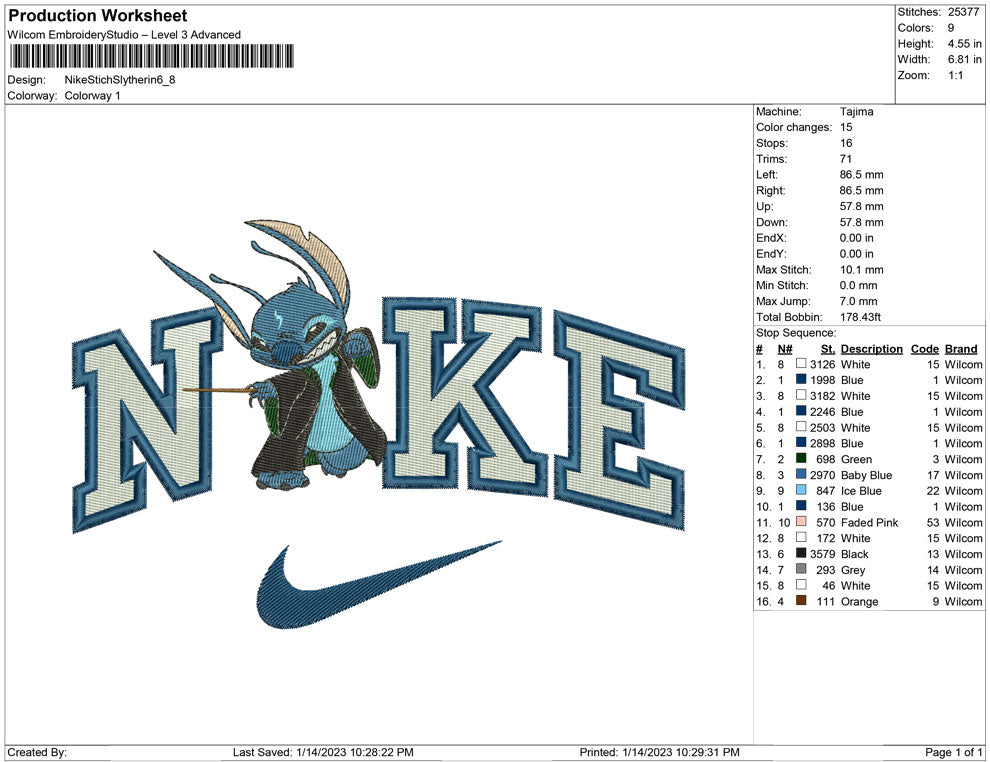This screenshot has height=762, width=990.
Task: Click the Description column header
Action: (871, 349)
